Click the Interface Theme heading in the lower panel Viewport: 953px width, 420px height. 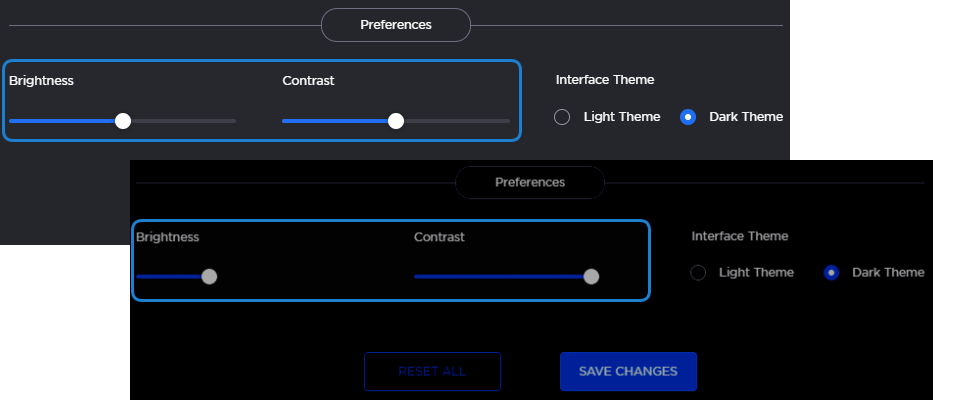point(740,236)
